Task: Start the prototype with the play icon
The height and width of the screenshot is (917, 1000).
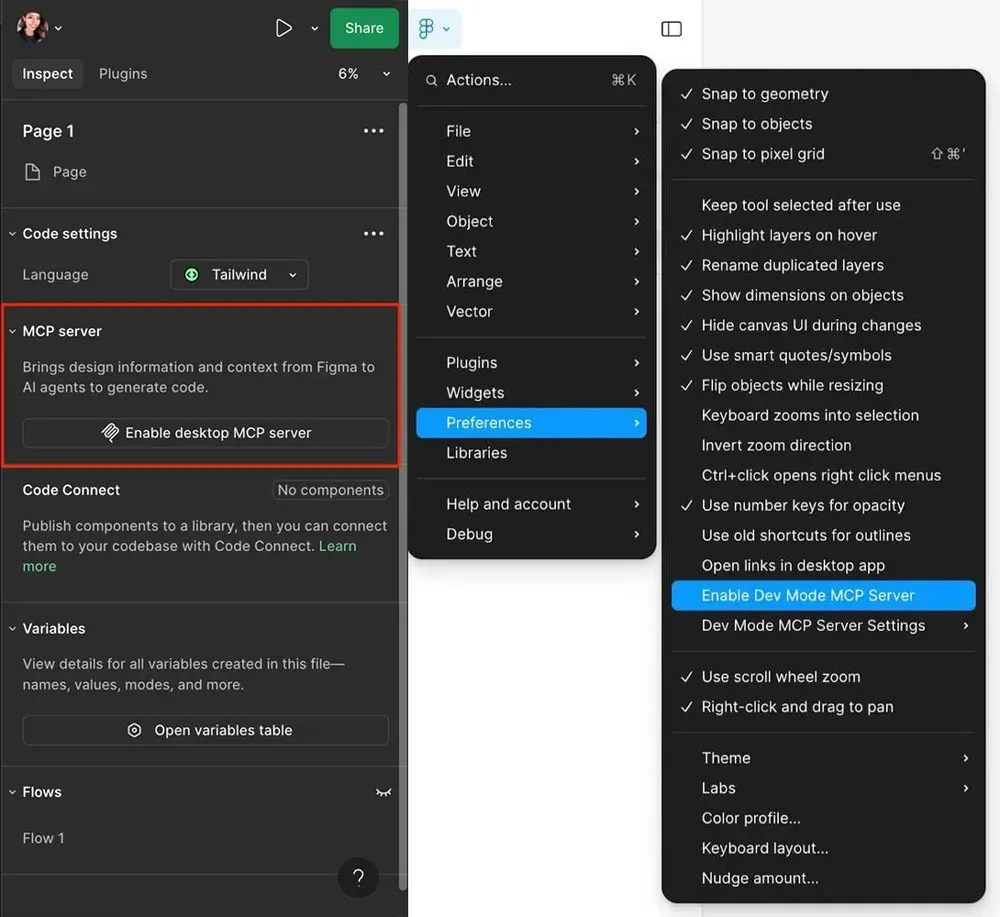Action: point(283,28)
